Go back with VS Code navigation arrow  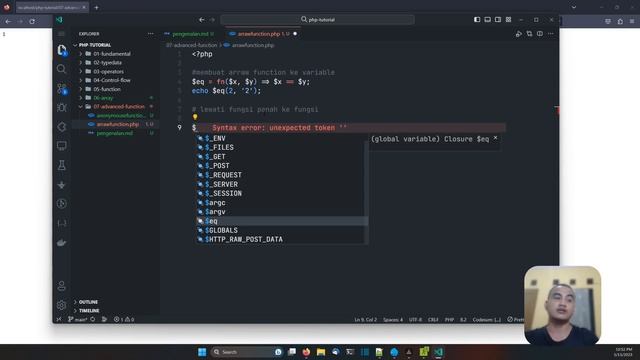202,20
